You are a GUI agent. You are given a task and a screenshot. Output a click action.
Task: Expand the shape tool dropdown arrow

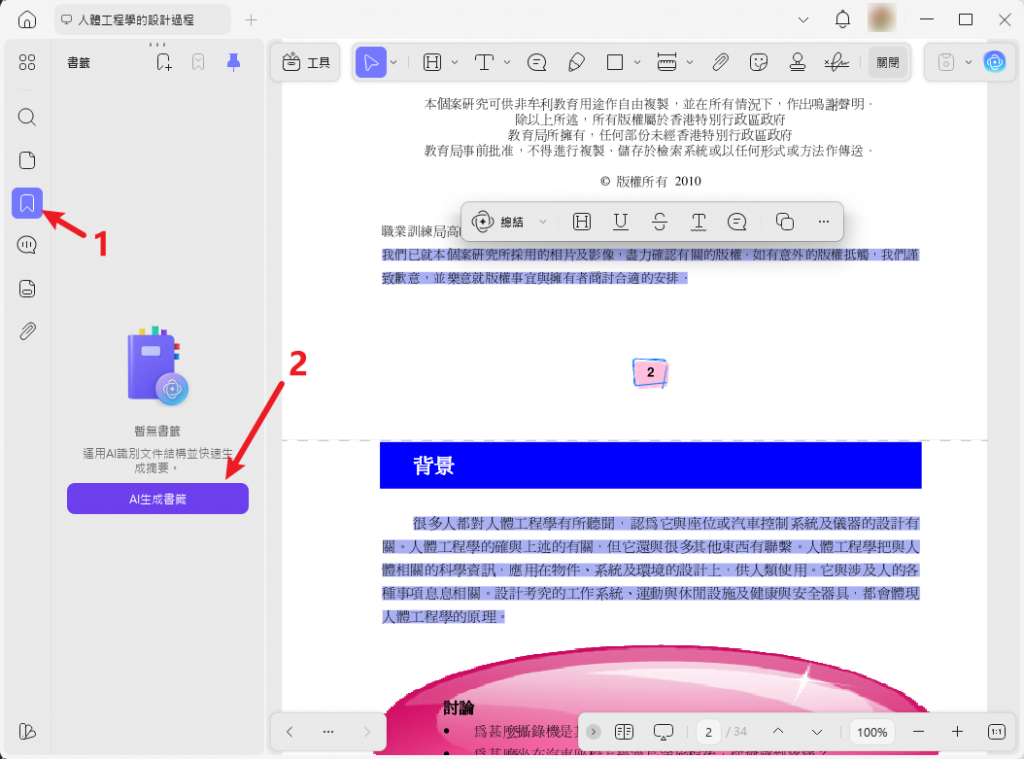(637, 61)
